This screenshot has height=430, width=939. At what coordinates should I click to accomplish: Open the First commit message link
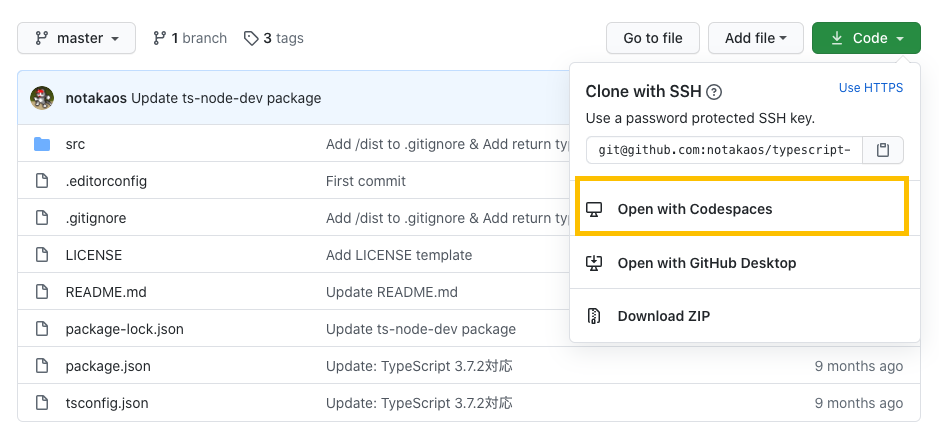point(366,181)
